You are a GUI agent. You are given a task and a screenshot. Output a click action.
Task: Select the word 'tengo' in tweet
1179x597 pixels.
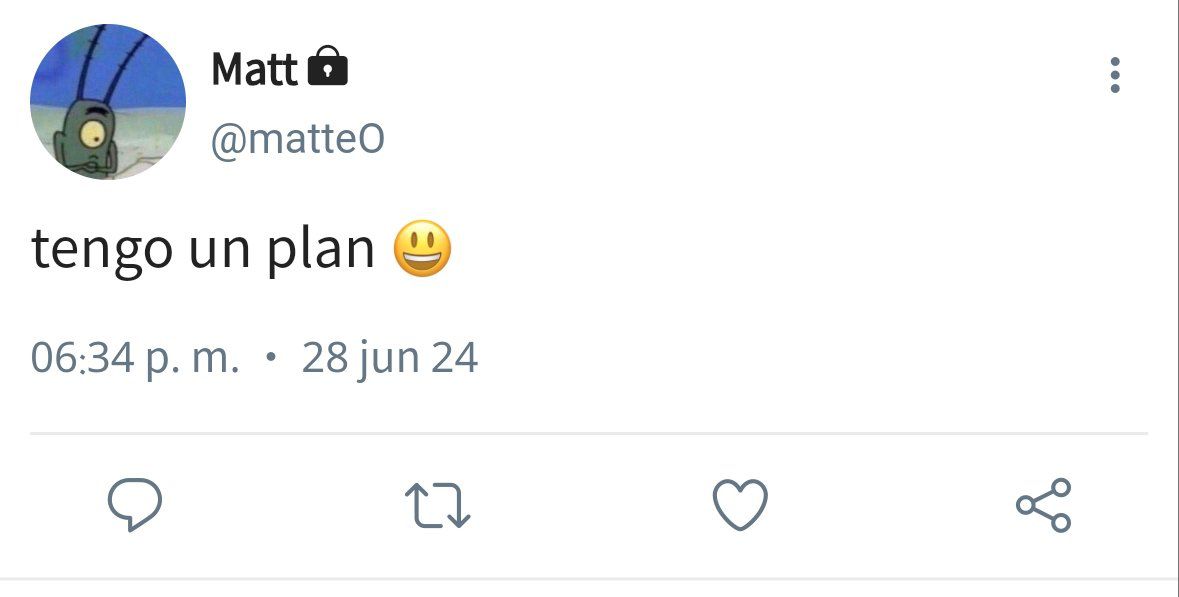(x=102, y=250)
